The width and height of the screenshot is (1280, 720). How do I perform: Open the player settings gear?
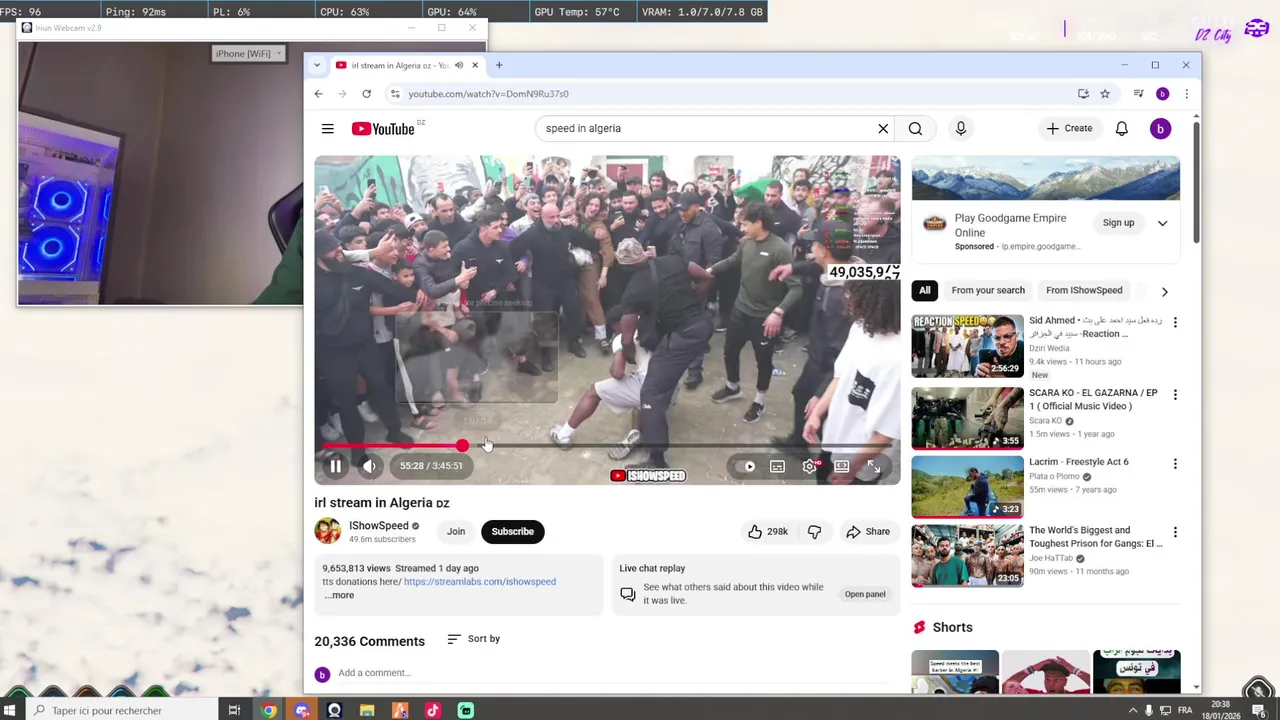[810, 466]
